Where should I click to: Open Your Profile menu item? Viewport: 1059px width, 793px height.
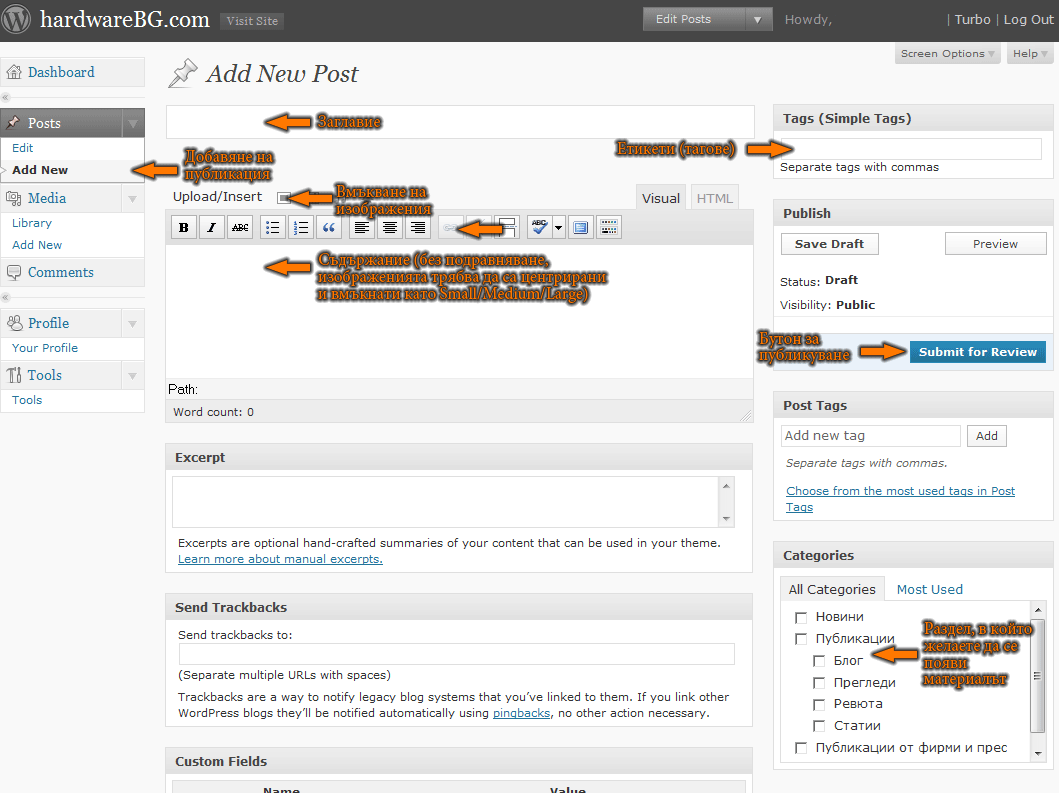pos(45,348)
